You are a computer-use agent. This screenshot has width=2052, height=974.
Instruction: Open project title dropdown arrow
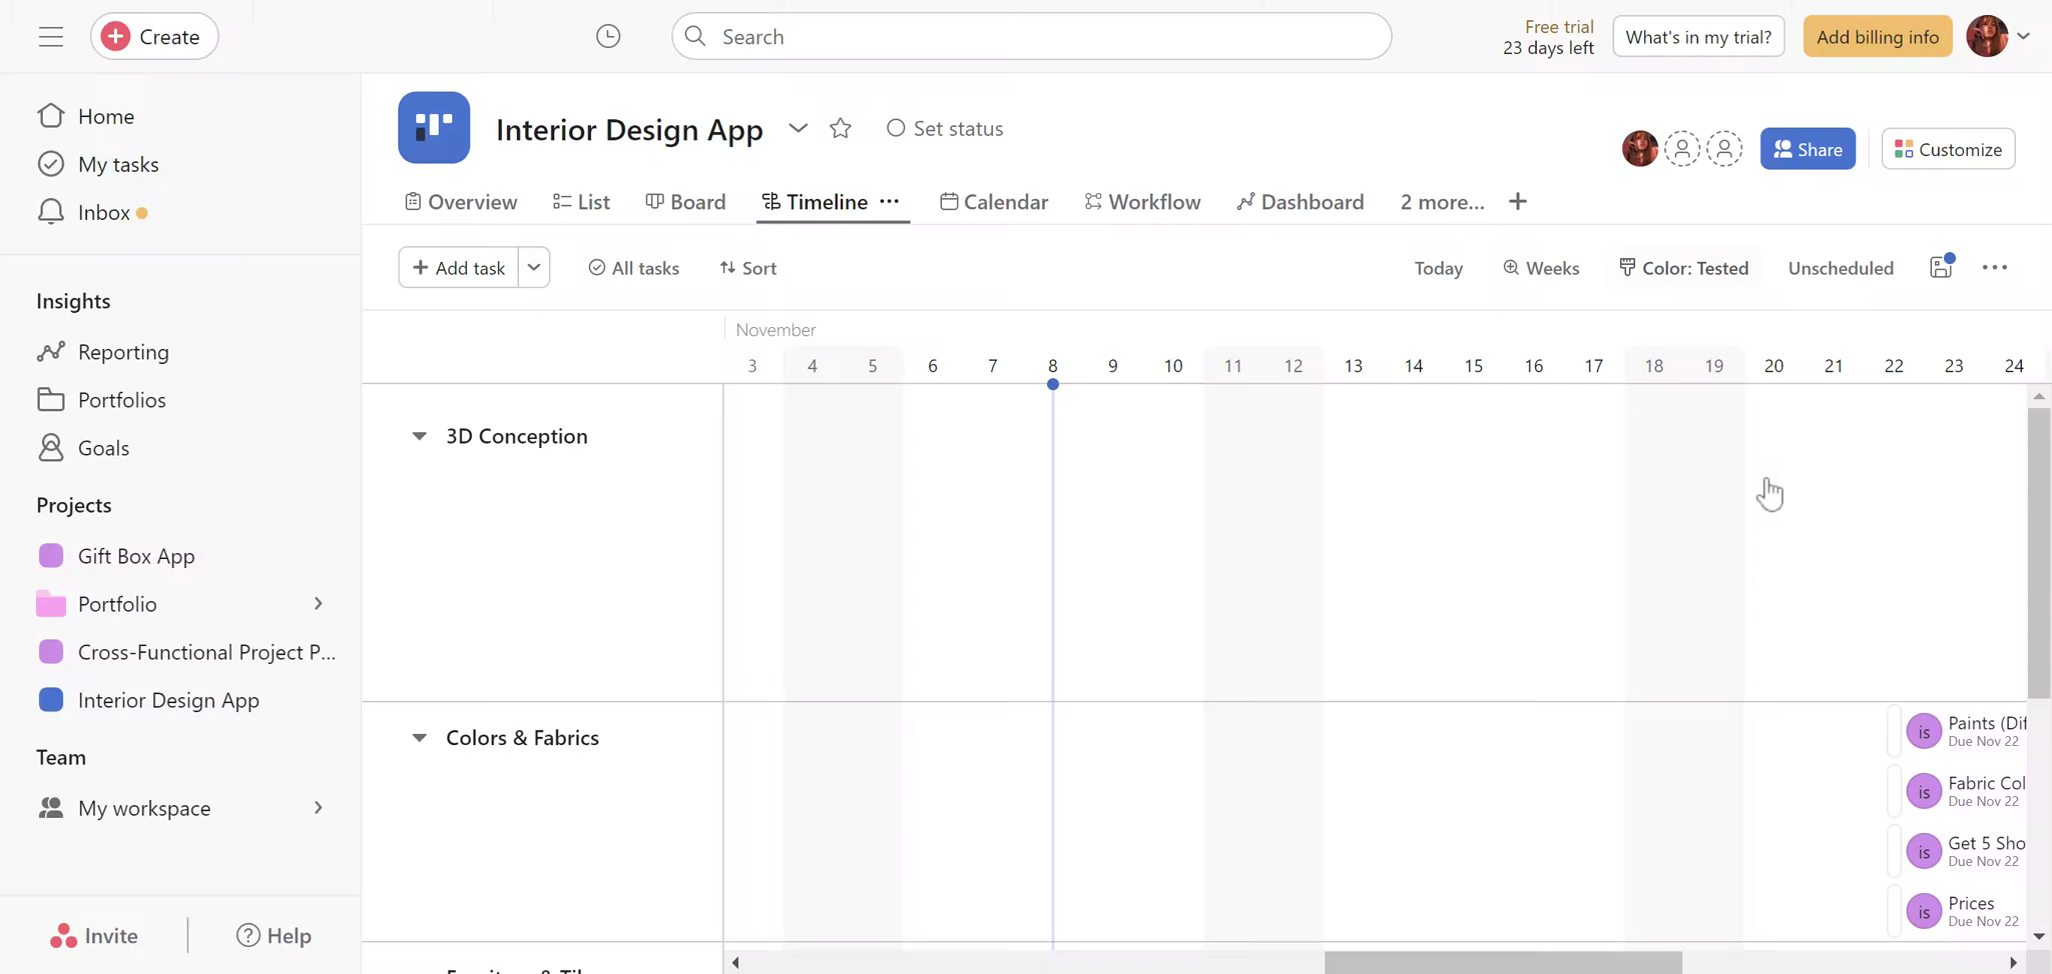tap(798, 129)
